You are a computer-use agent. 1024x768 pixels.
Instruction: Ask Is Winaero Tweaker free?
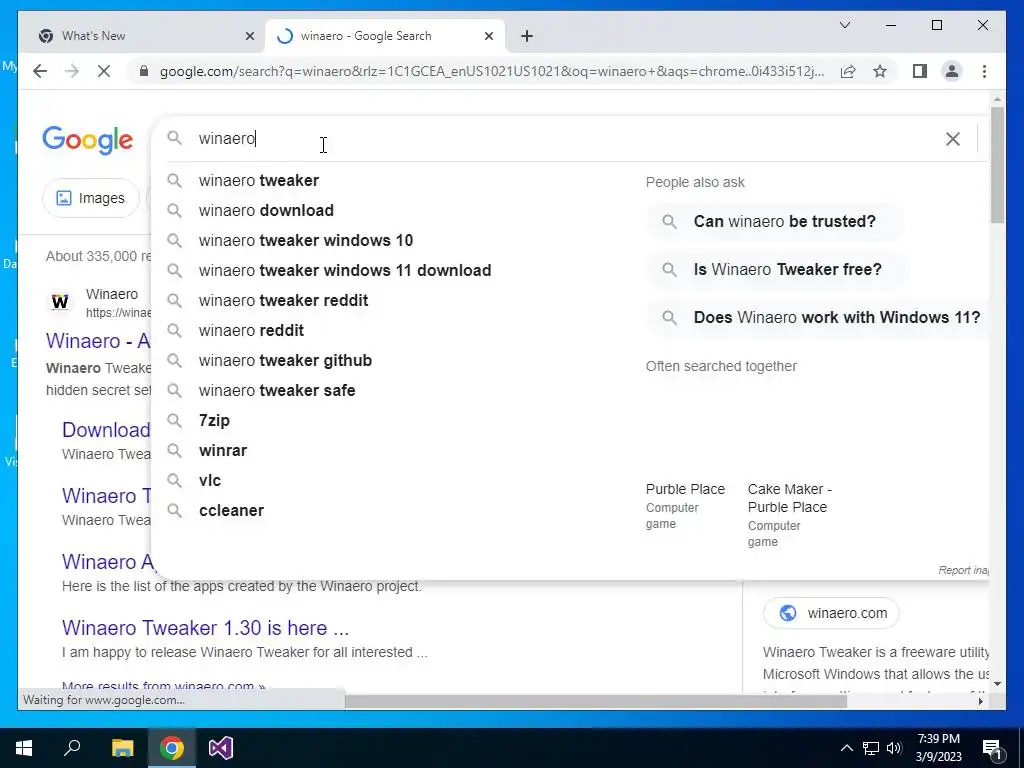[777, 269]
